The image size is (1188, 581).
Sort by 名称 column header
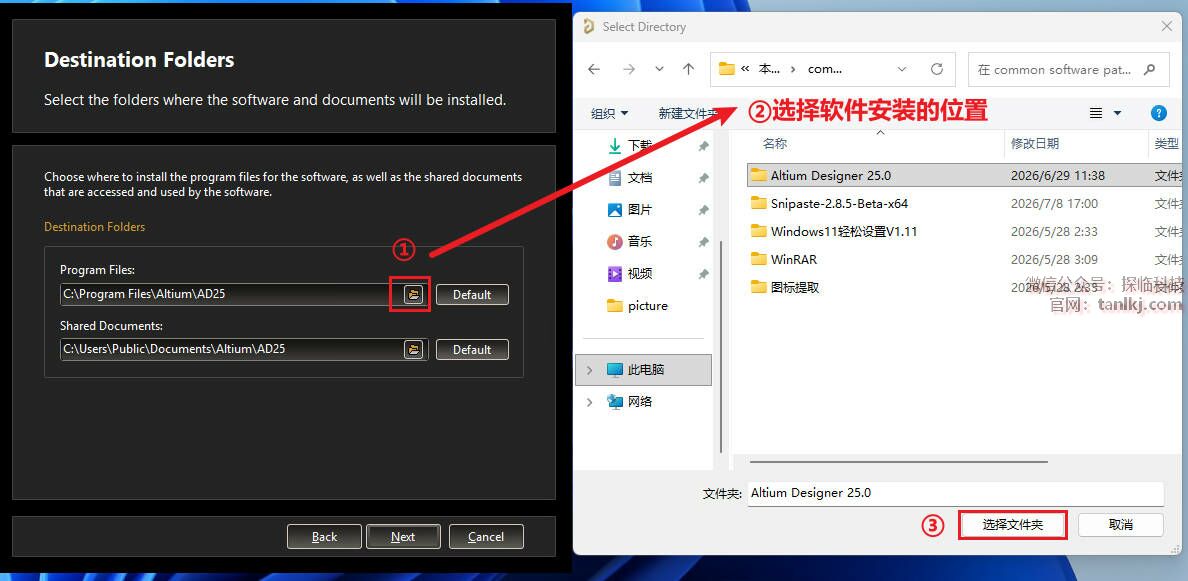[x=775, y=143]
